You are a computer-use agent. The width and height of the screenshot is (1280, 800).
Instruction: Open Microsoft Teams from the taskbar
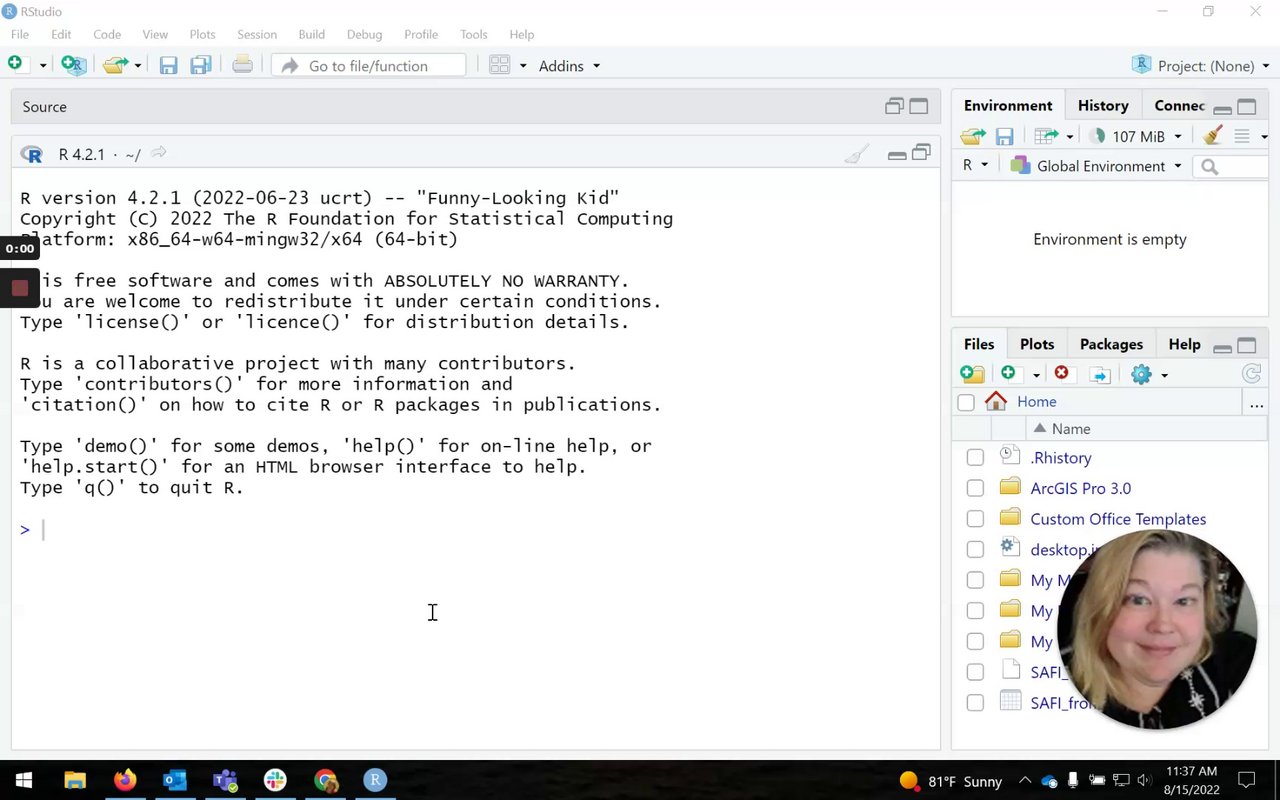click(225, 780)
